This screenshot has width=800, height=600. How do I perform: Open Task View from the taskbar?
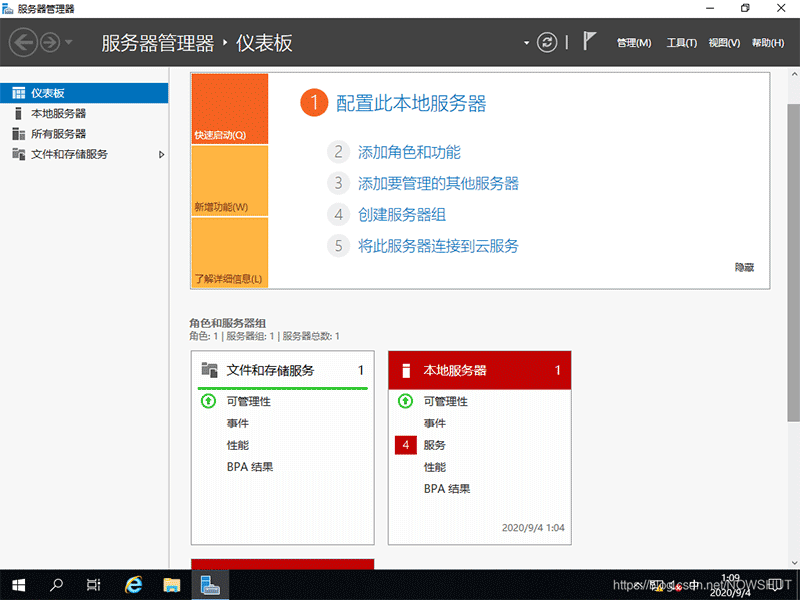click(x=94, y=585)
